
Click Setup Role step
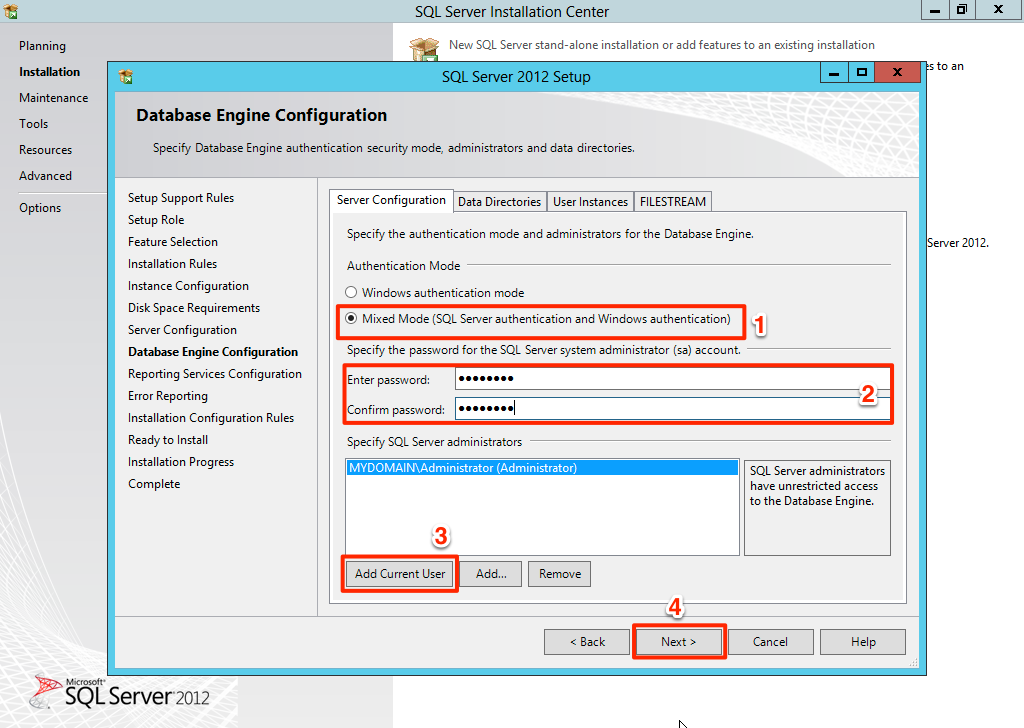point(156,220)
